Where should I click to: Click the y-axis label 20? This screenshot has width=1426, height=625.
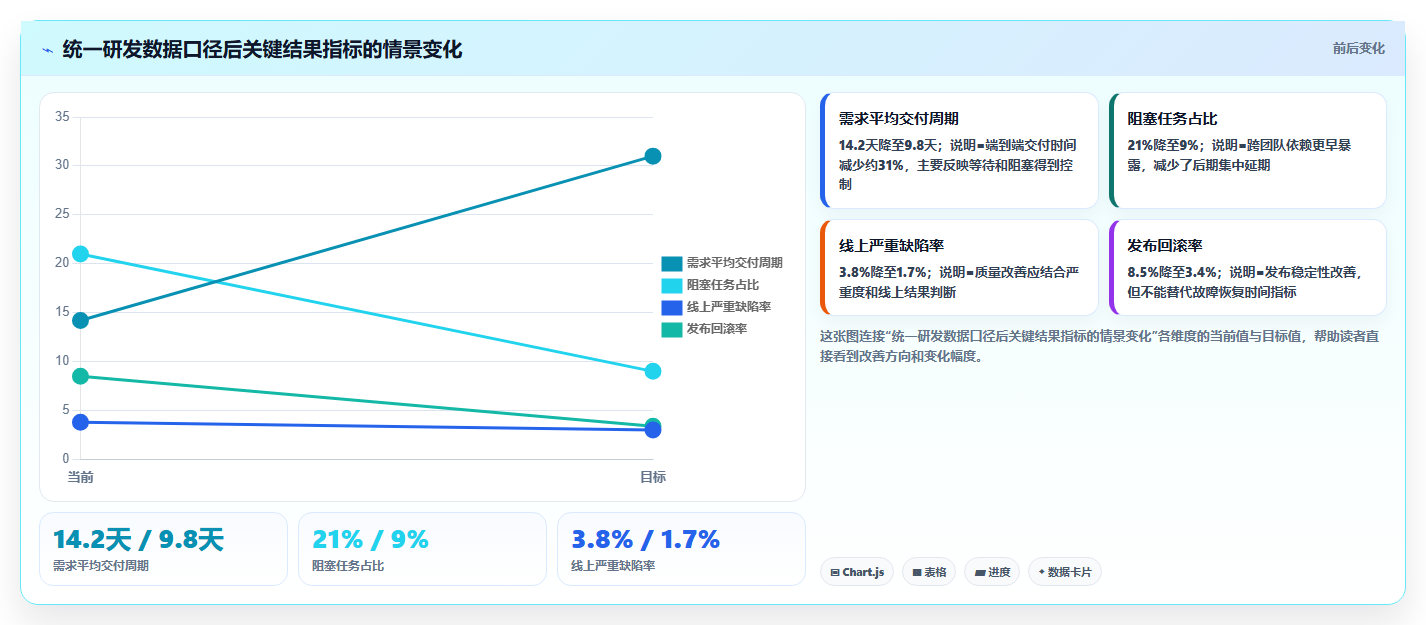pyautogui.click(x=62, y=263)
